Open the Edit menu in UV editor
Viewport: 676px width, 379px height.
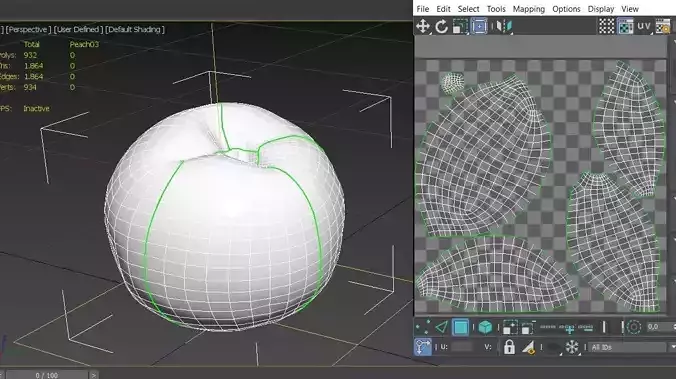click(443, 9)
